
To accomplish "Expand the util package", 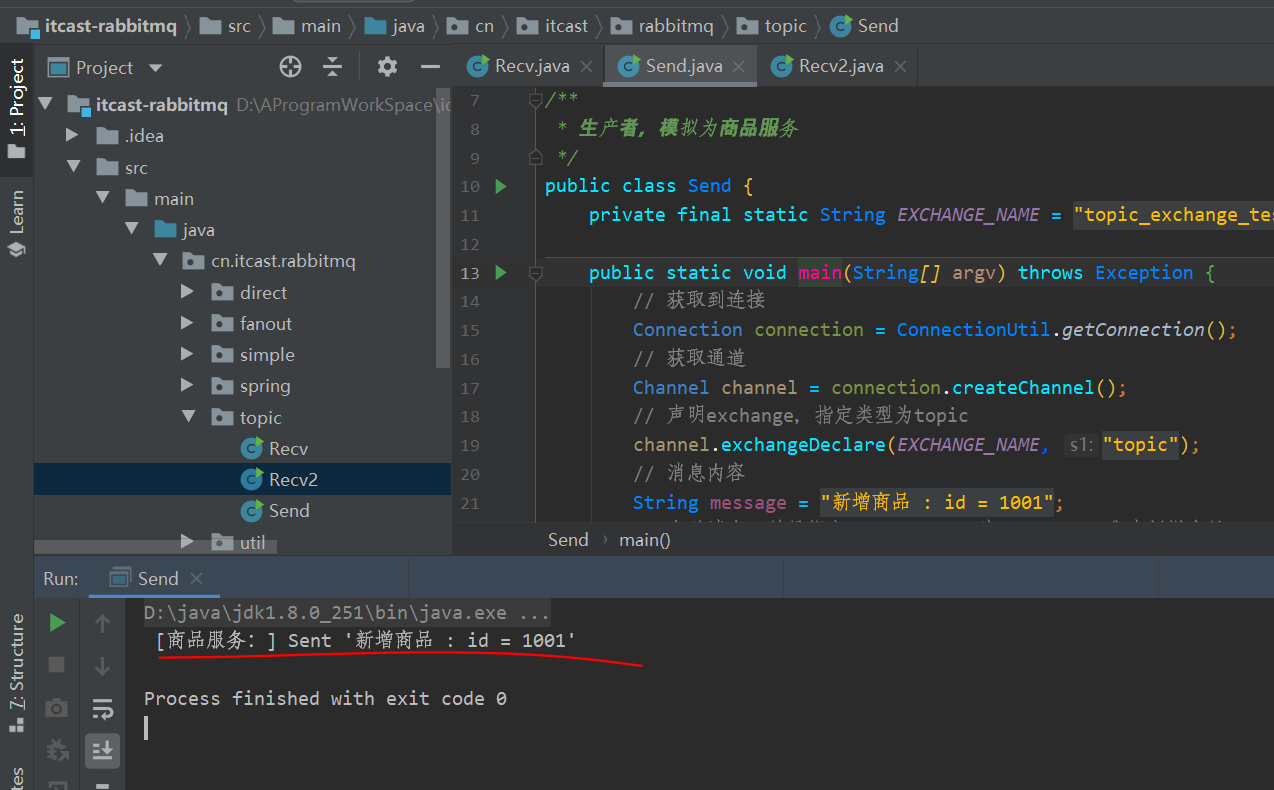I will 187,541.
